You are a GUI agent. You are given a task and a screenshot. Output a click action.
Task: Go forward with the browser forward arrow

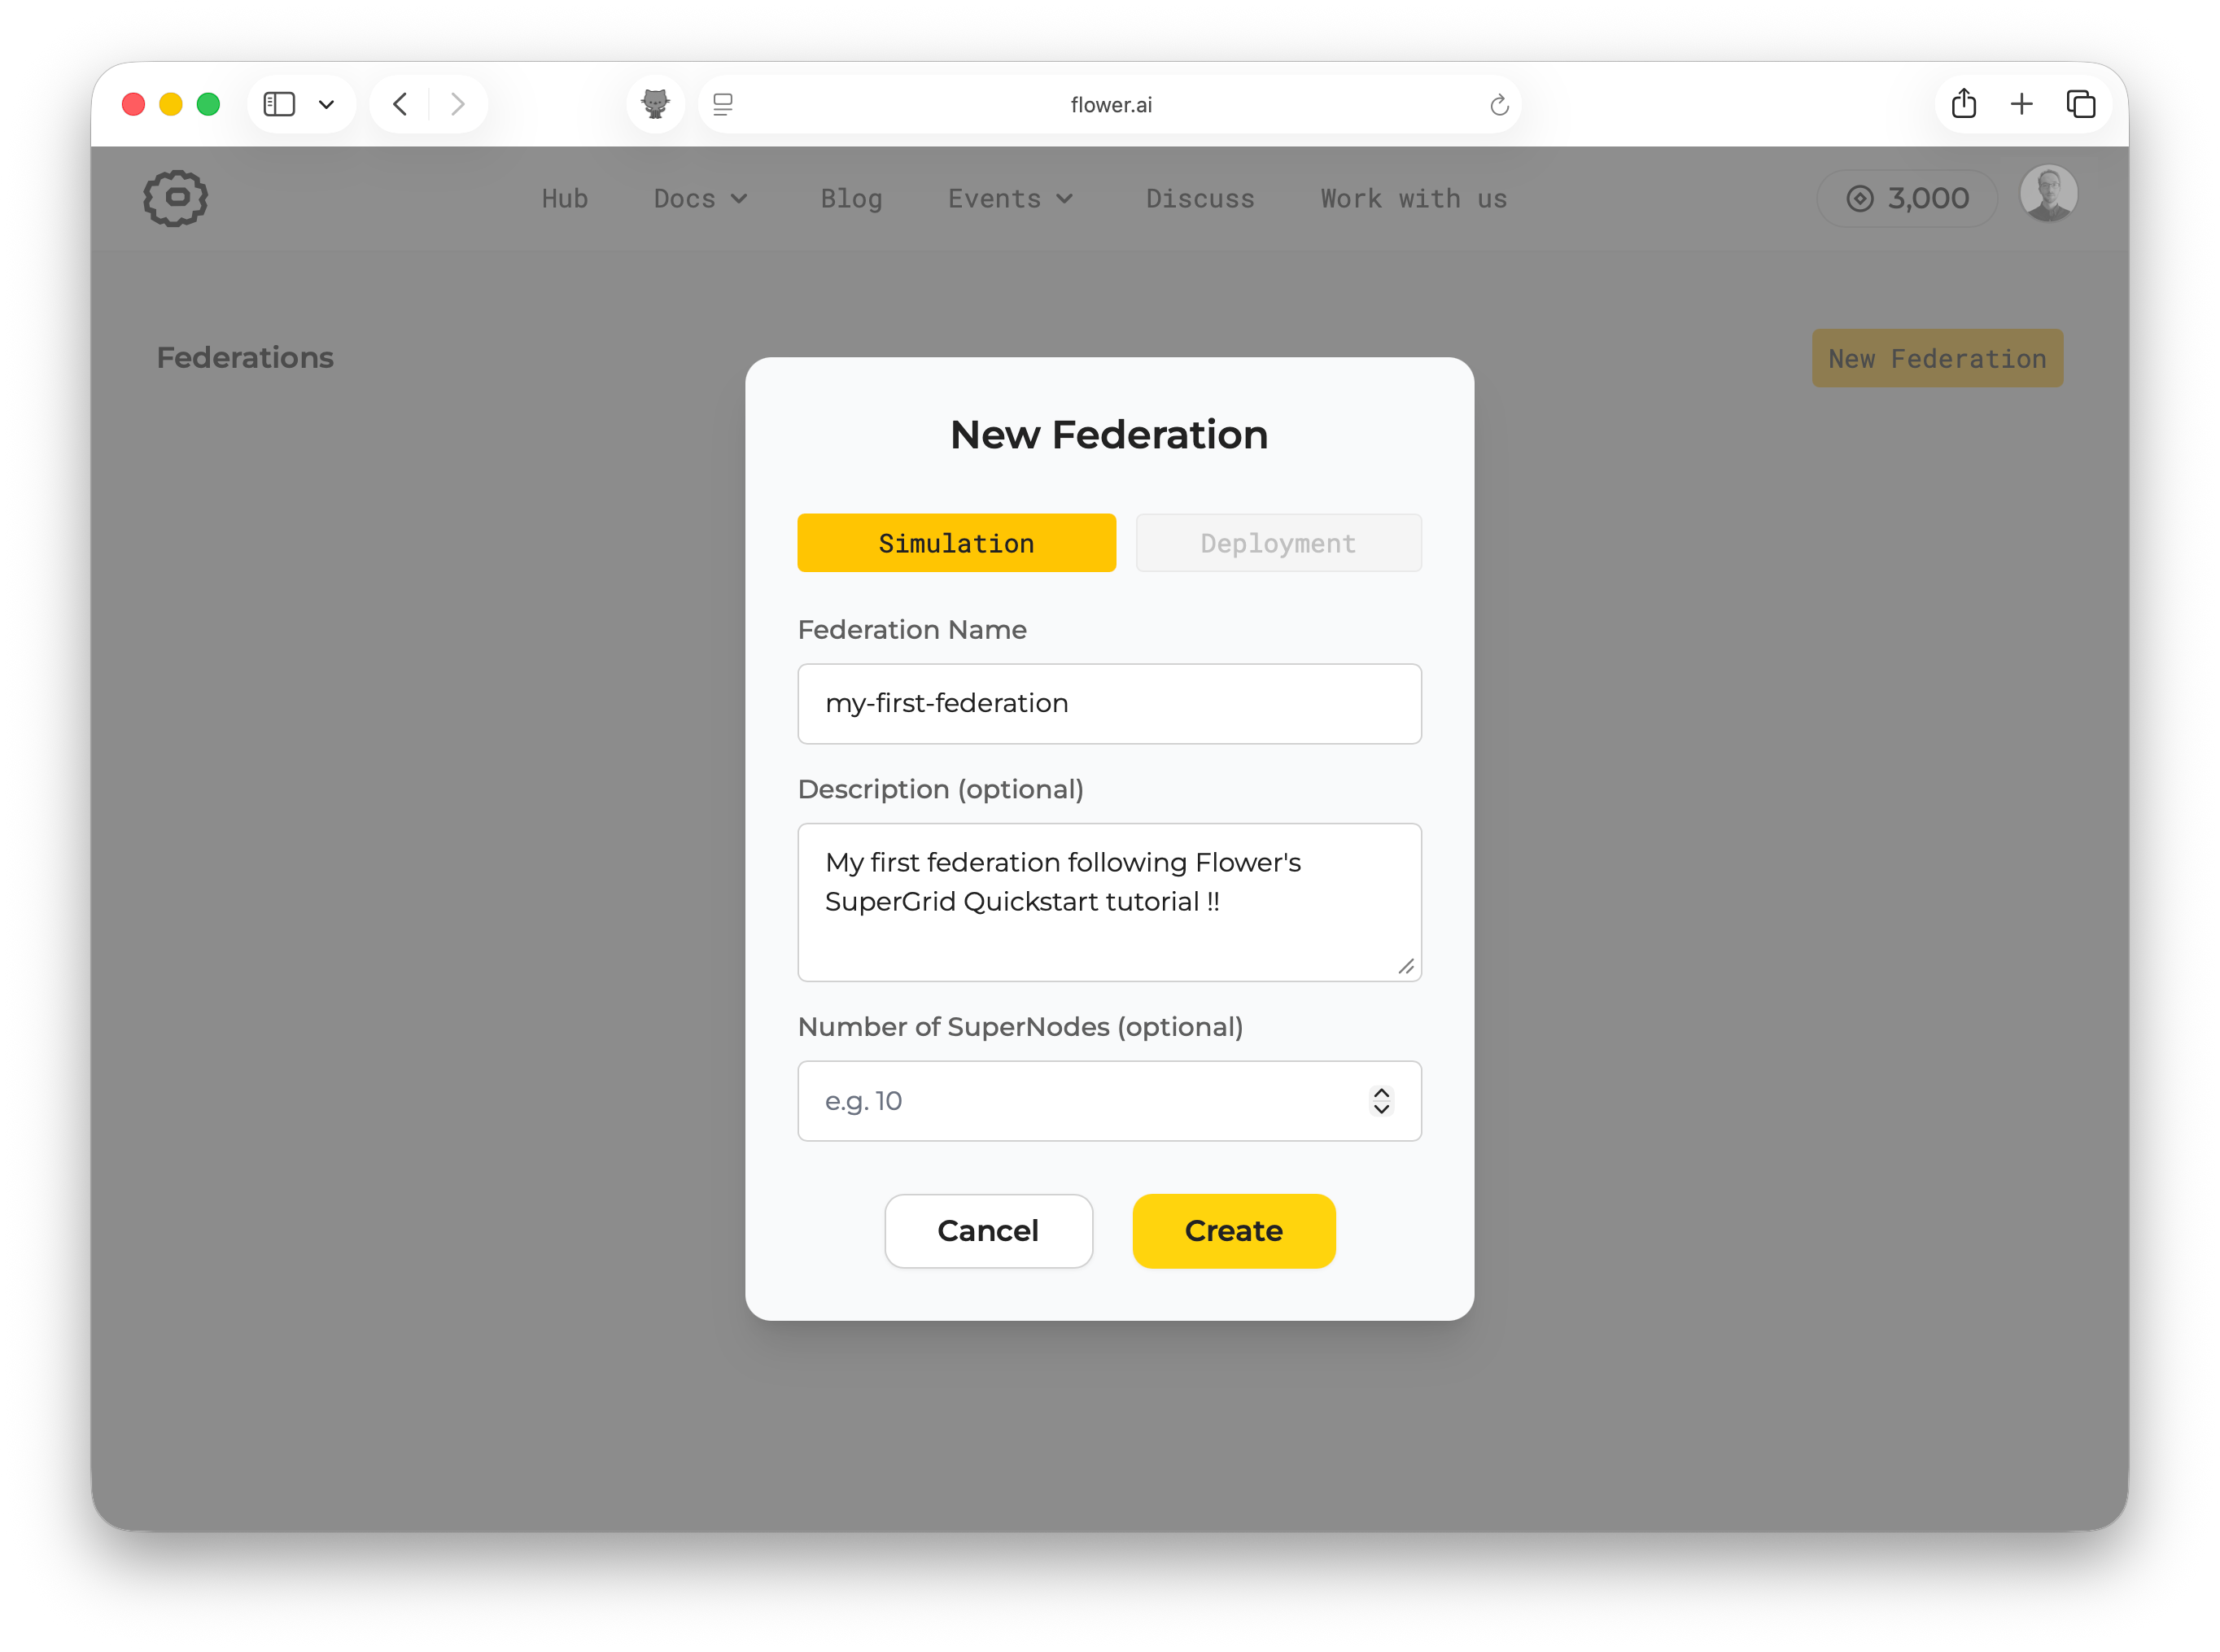tap(458, 104)
